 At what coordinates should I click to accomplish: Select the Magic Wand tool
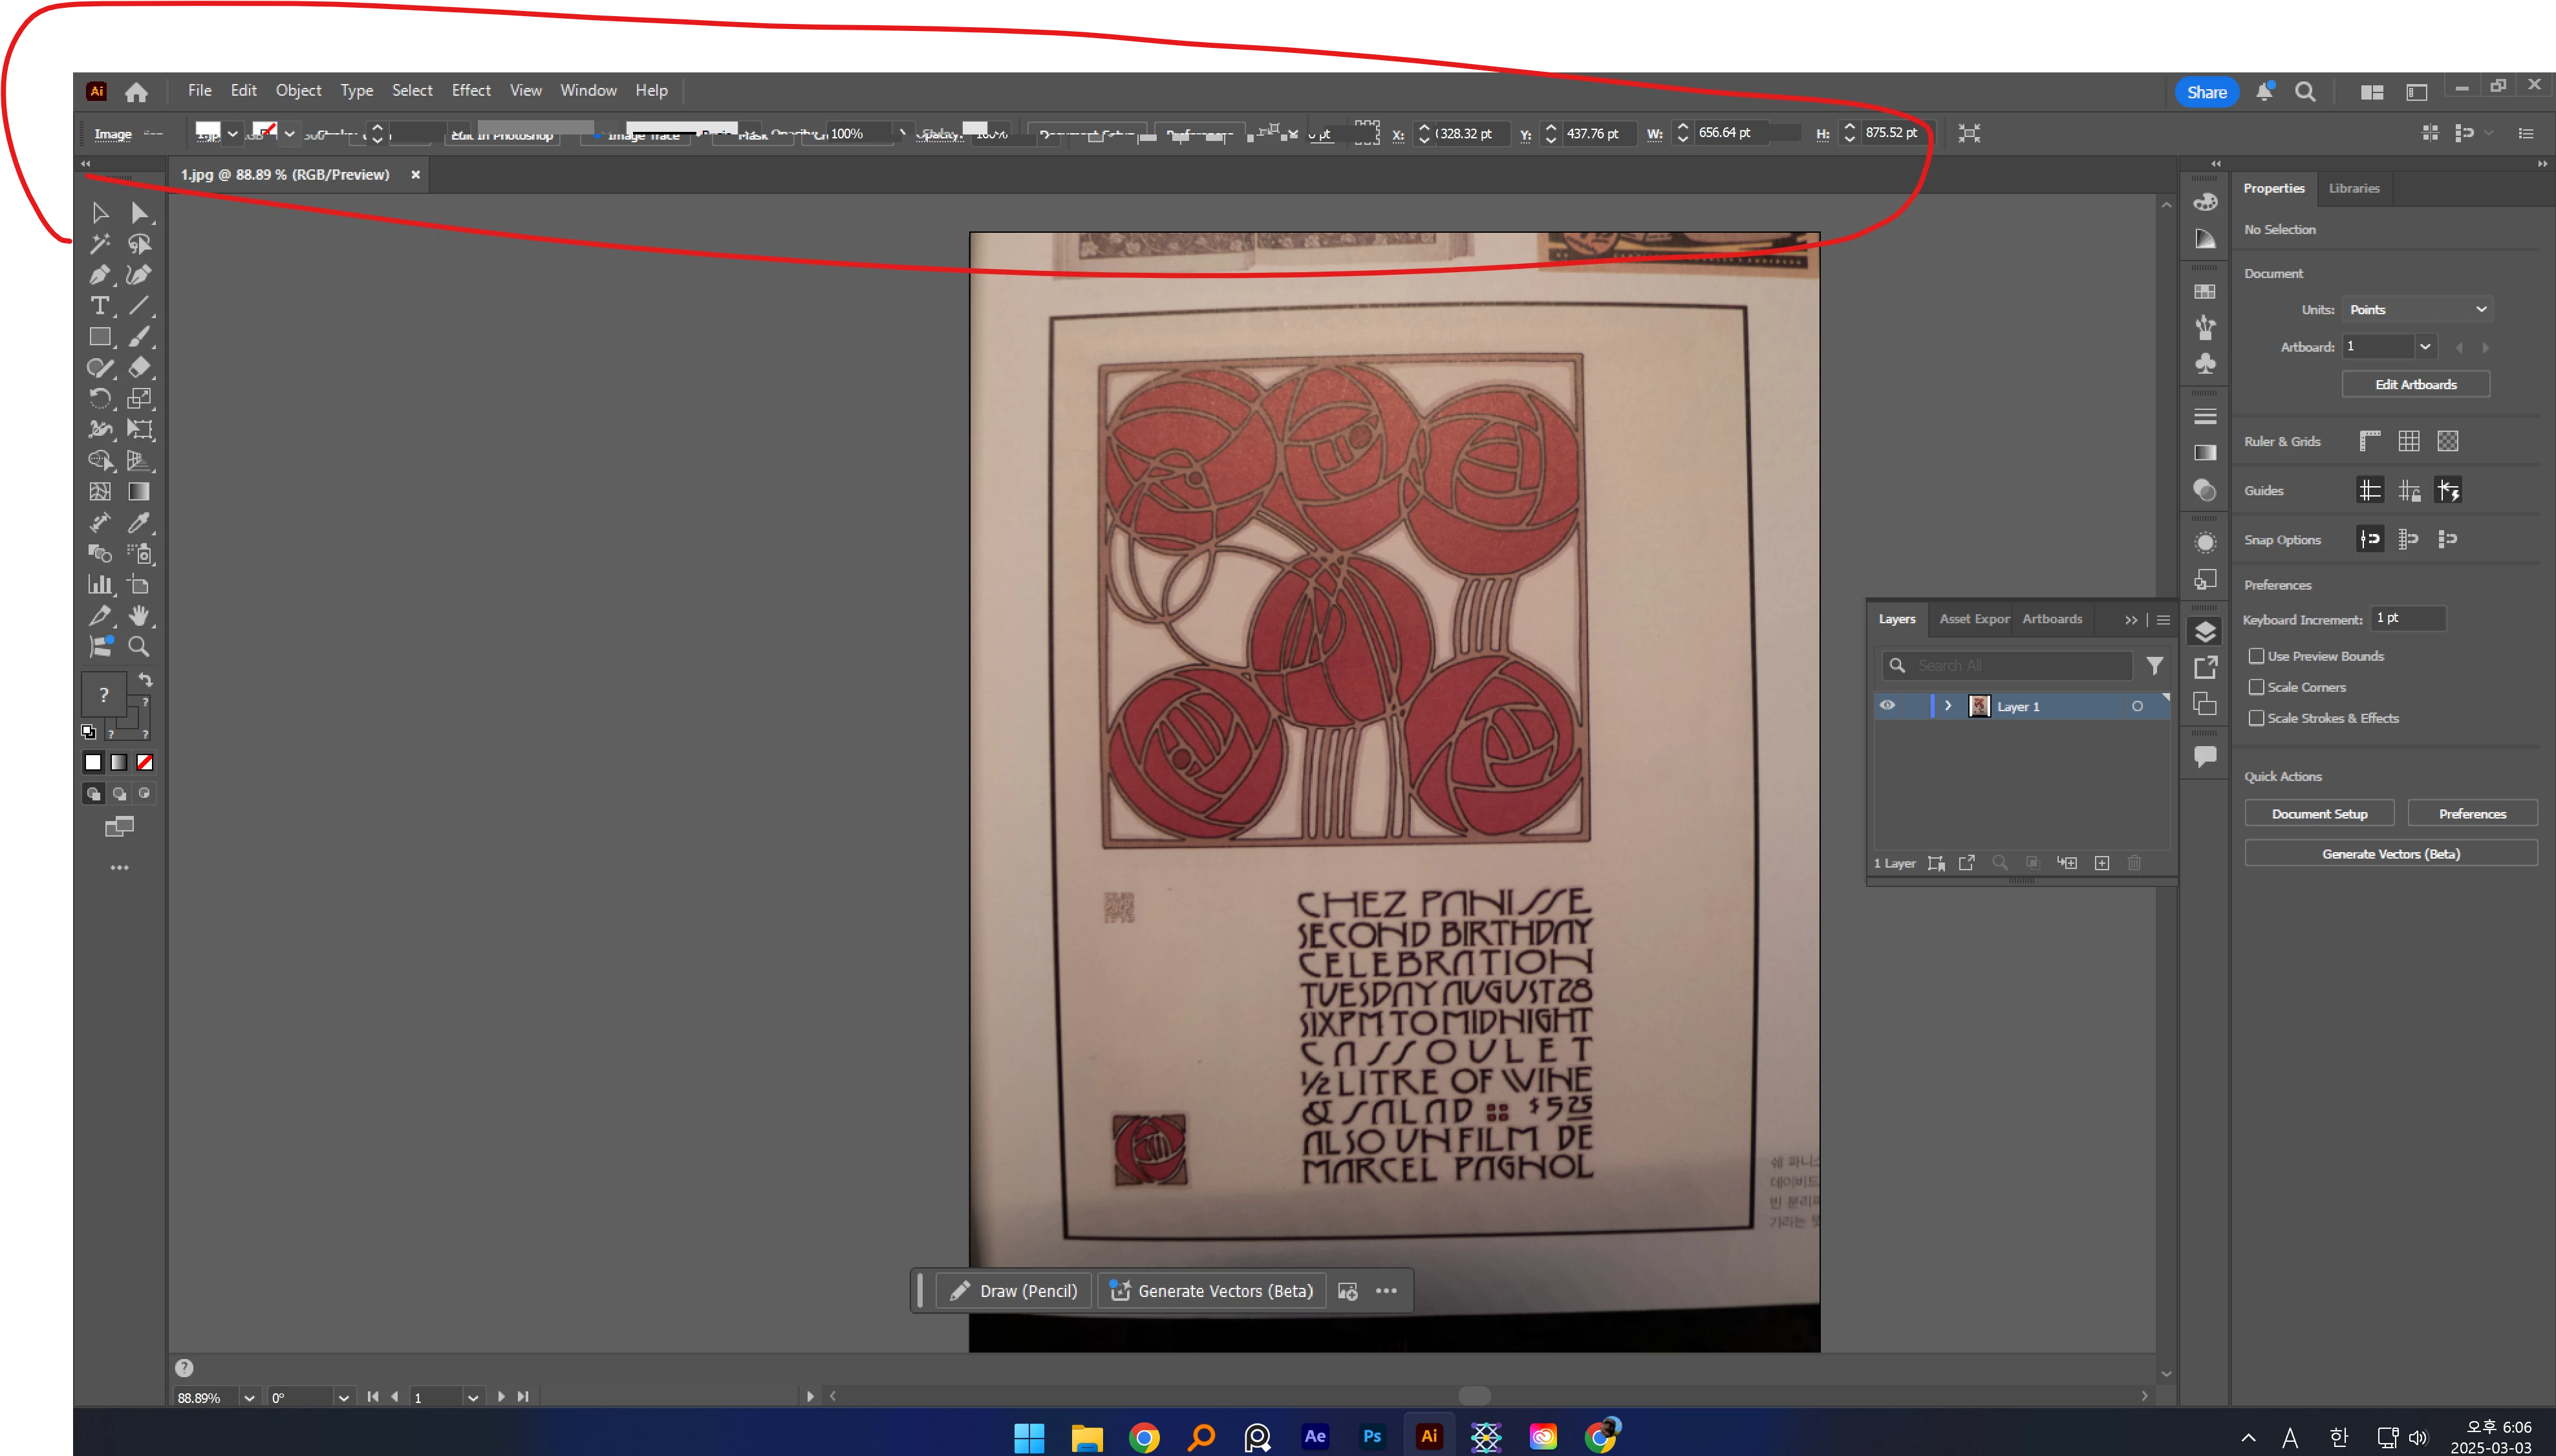pyautogui.click(x=99, y=243)
